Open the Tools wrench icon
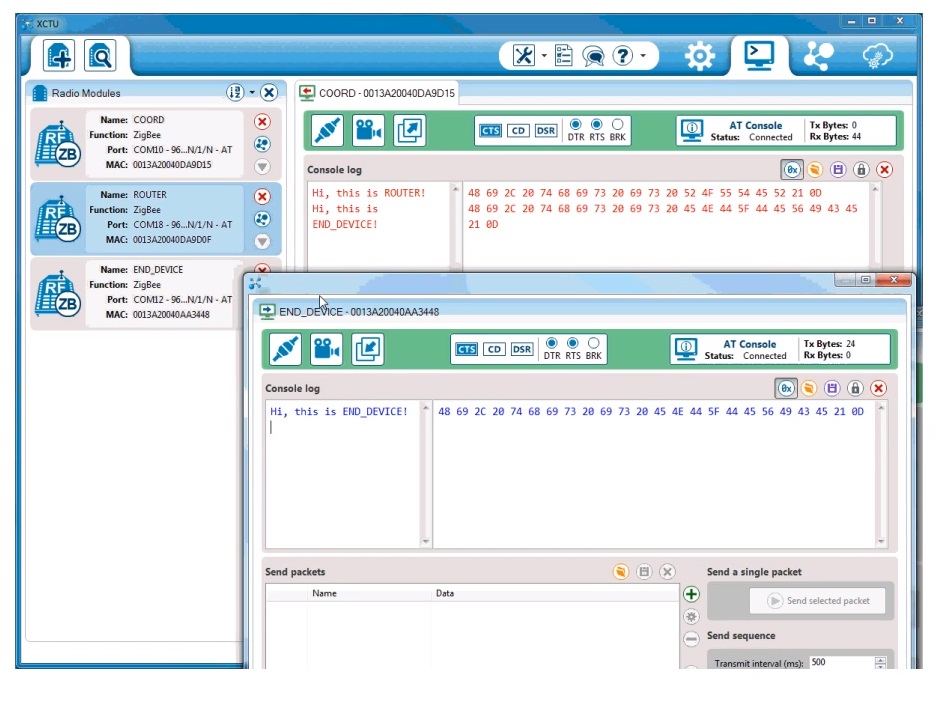Screen dimensions: 941x703 coord(523,56)
